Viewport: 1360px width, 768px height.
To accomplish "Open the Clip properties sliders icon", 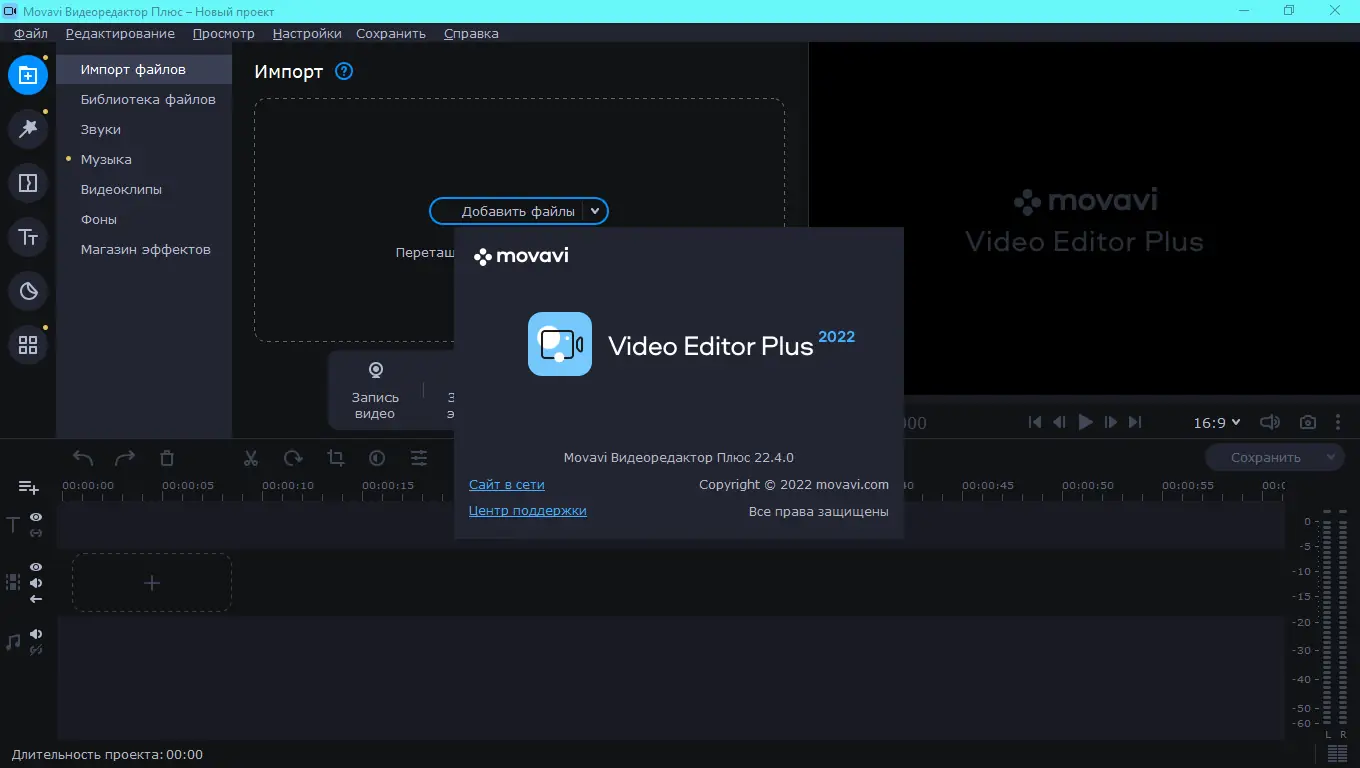I will click(x=419, y=458).
